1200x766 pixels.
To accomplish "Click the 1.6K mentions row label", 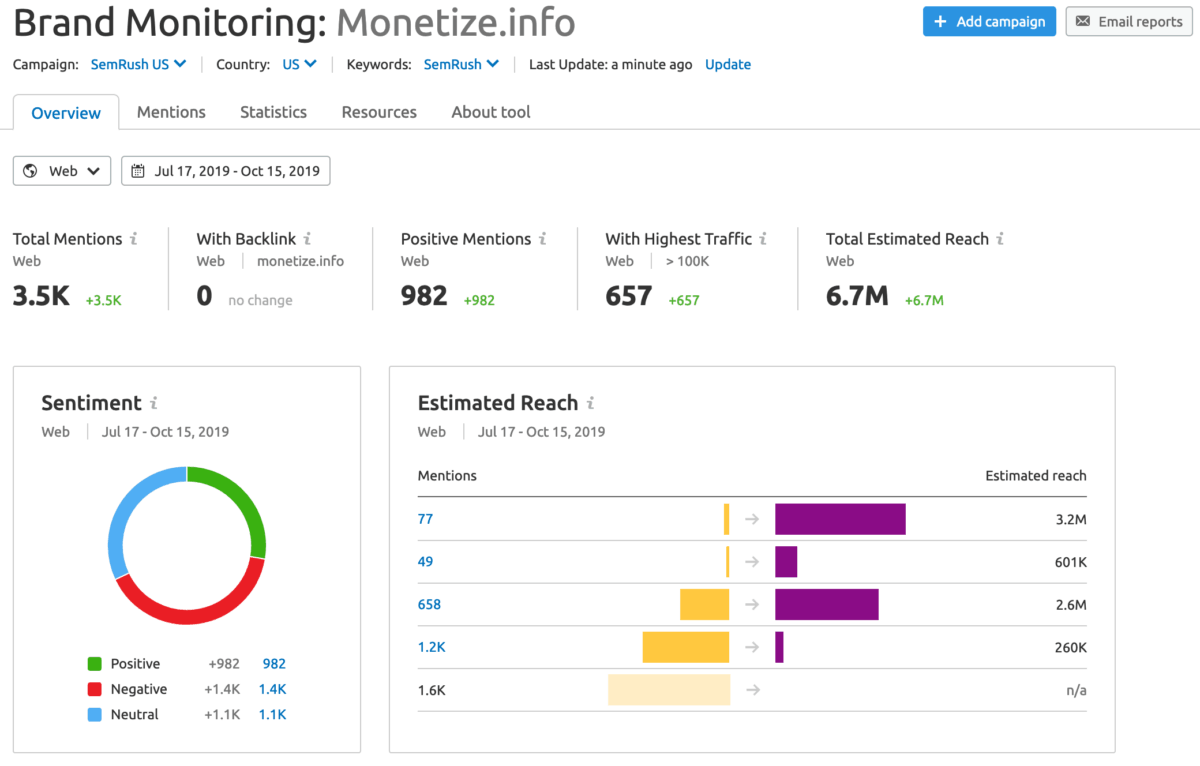I will [x=431, y=690].
